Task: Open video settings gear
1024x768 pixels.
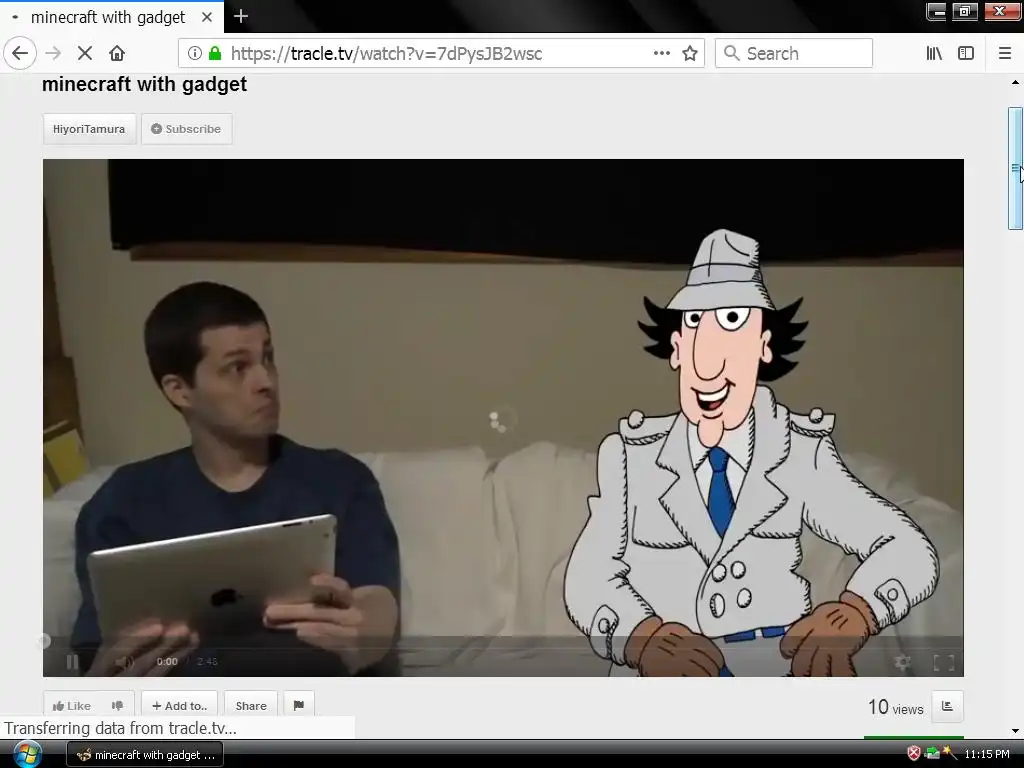Action: 903,662
